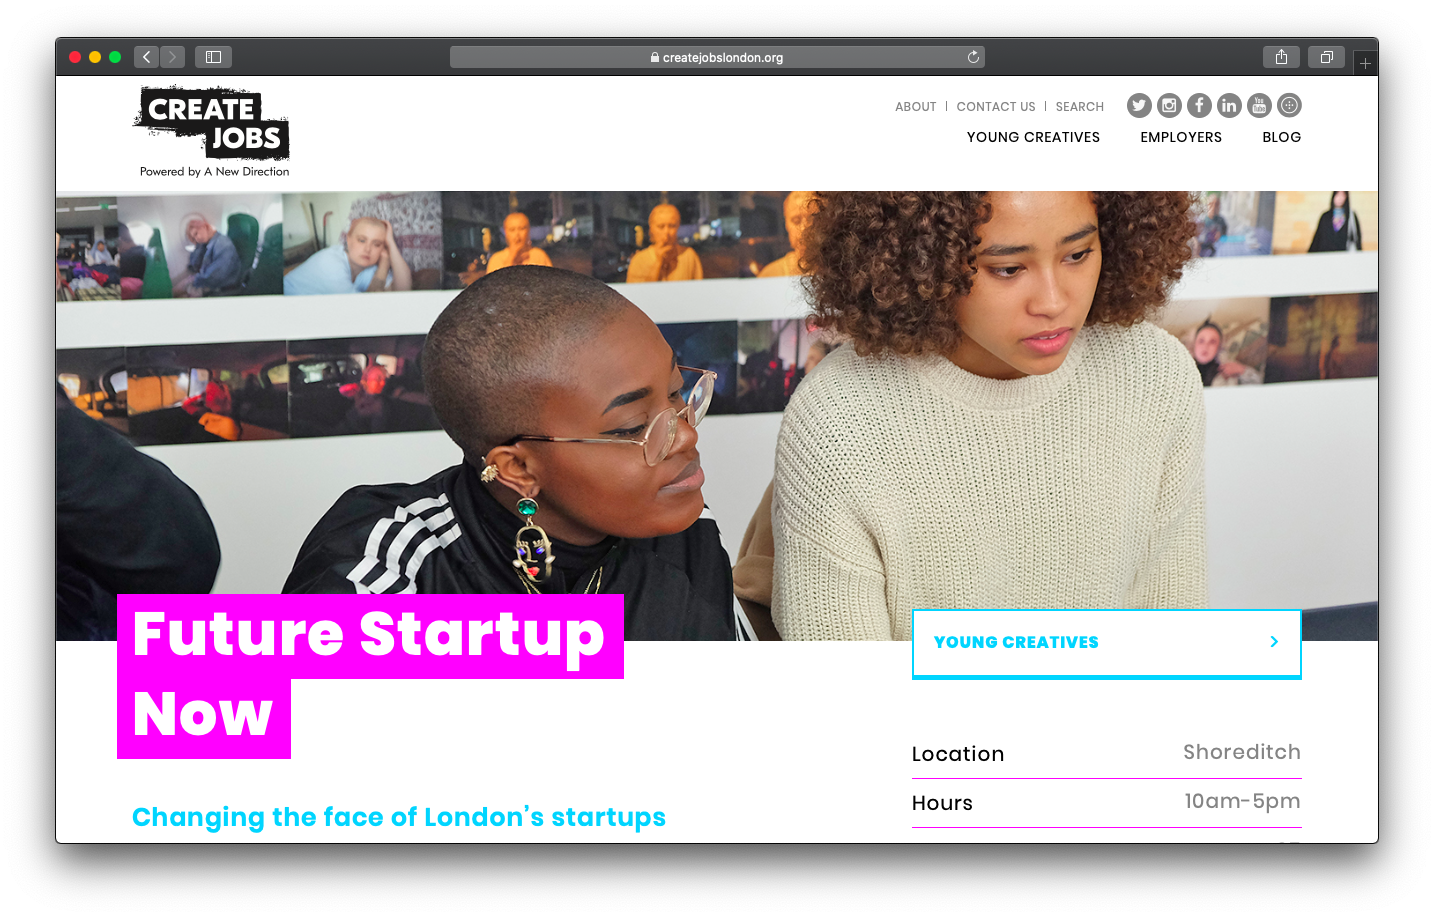This screenshot has height=917, width=1434.
Task: Open the LinkedIn social icon
Action: click(x=1229, y=105)
